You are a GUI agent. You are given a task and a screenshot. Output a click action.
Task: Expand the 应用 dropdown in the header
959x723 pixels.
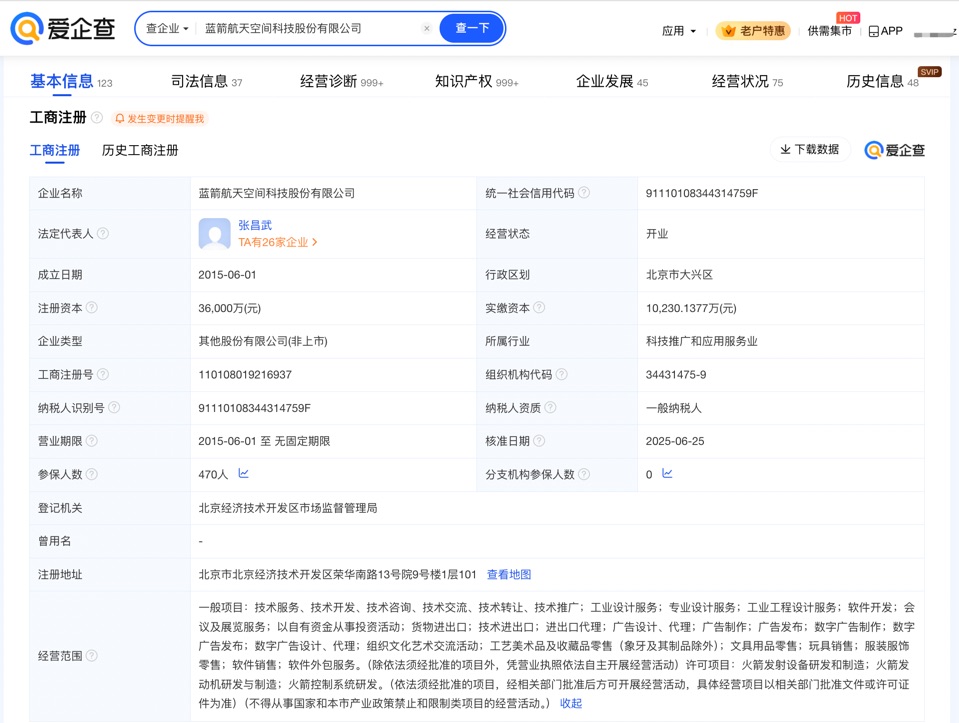[x=678, y=31]
